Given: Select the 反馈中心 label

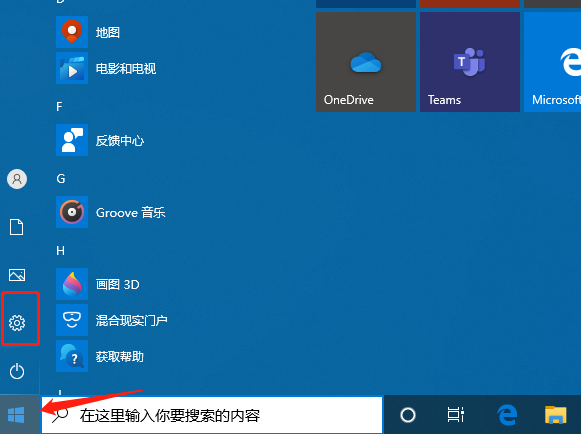Looking at the screenshot, I should 120,140.
